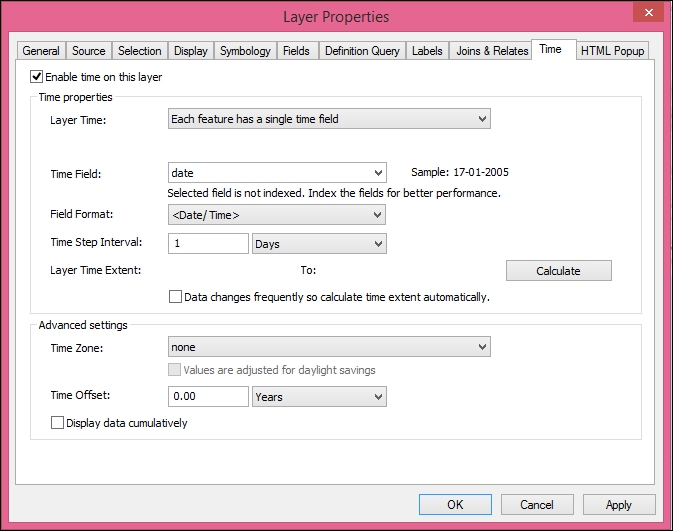Screen dimensions: 673x531
Task: Toggle automatic time extent calculation checkbox
Action: point(176,297)
